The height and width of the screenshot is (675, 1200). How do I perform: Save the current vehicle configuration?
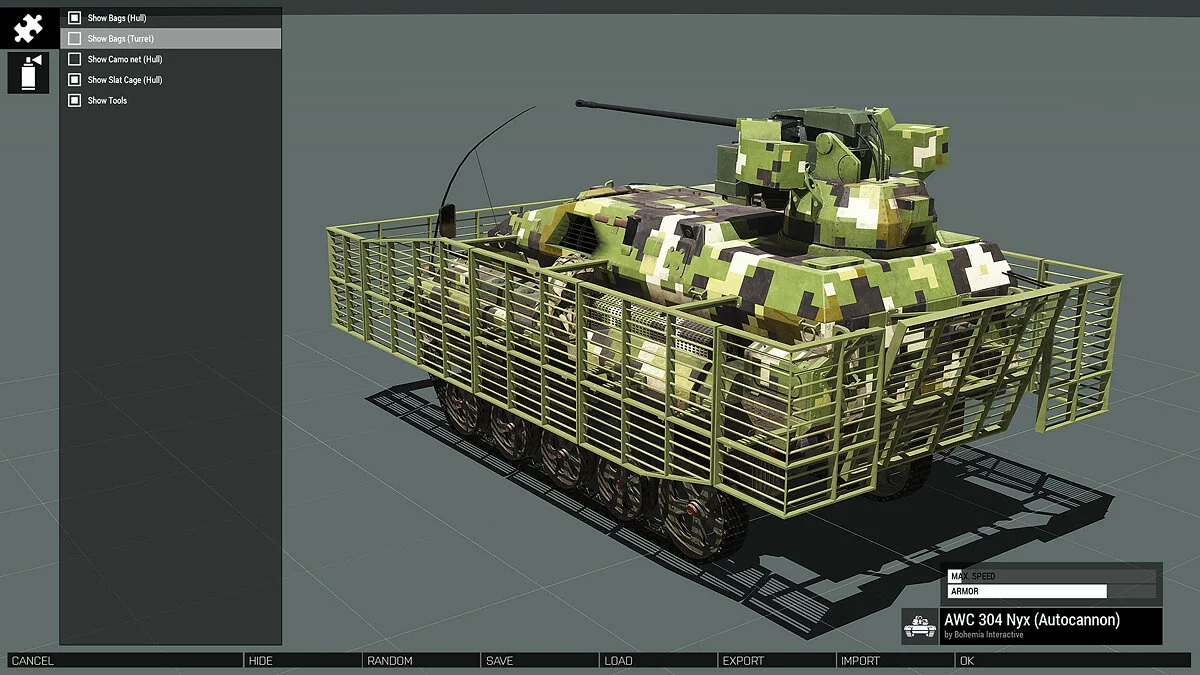[499, 661]
